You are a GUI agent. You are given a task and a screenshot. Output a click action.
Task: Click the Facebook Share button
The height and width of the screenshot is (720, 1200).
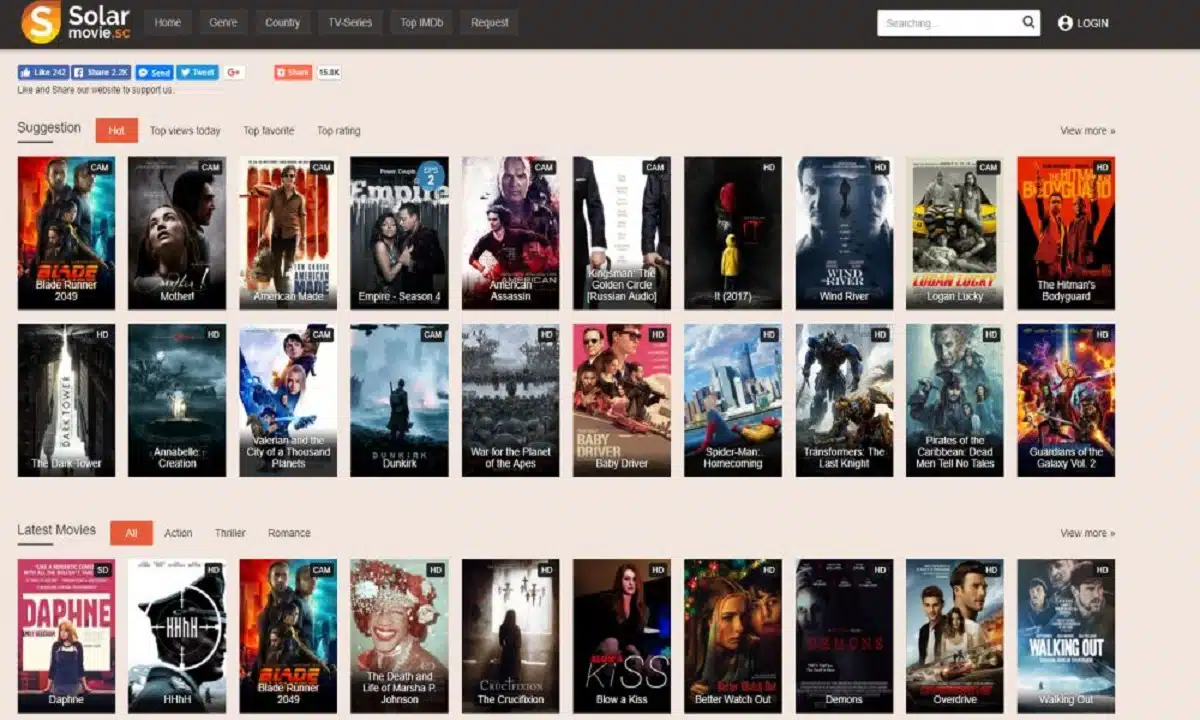(102, 73)
